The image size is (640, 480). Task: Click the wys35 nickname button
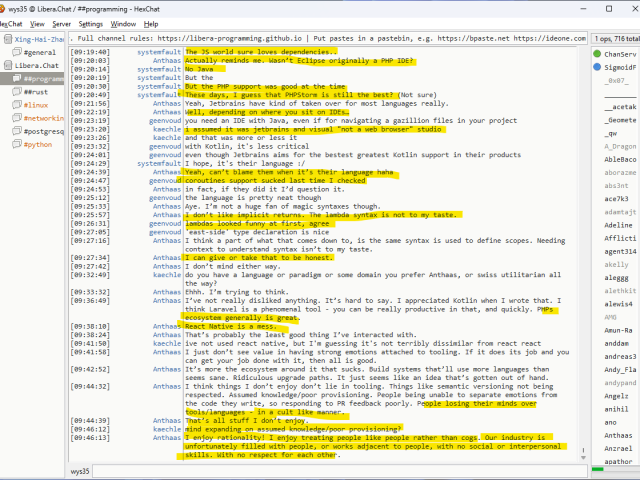[82, 470]
